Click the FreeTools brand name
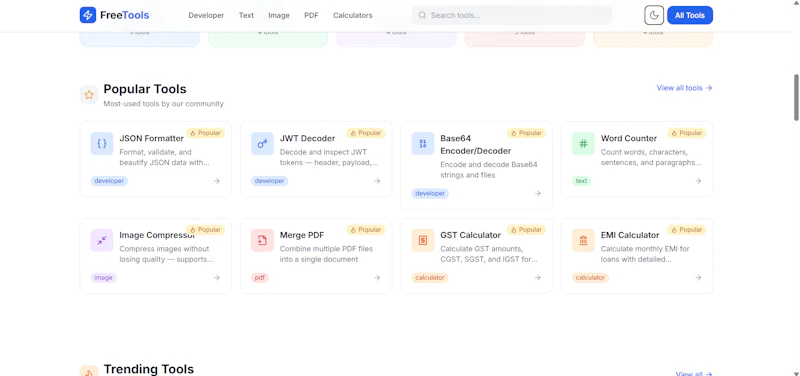This screenshot has height=376, width=800. 124,15
